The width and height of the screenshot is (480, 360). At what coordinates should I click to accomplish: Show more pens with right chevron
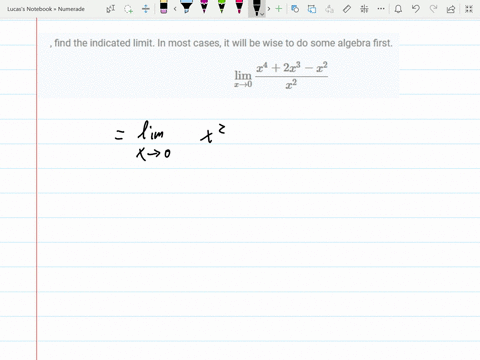[269, 9]
